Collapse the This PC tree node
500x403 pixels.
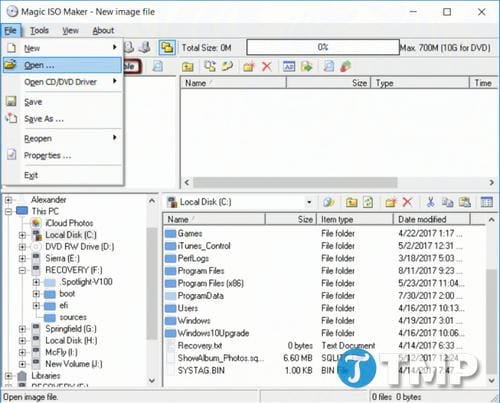[x=9, y=211]
